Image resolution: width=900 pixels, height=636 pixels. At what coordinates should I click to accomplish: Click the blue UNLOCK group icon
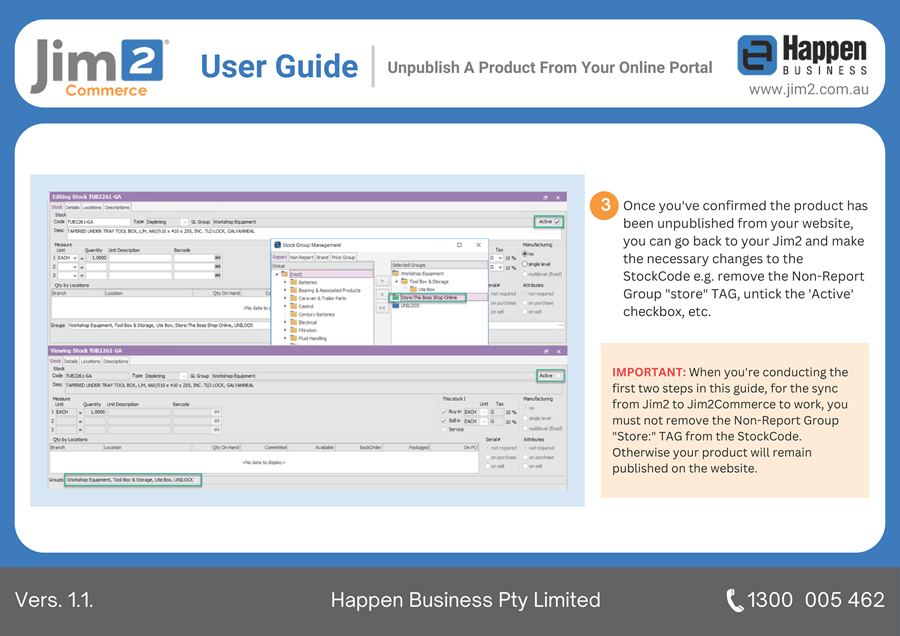396,305
